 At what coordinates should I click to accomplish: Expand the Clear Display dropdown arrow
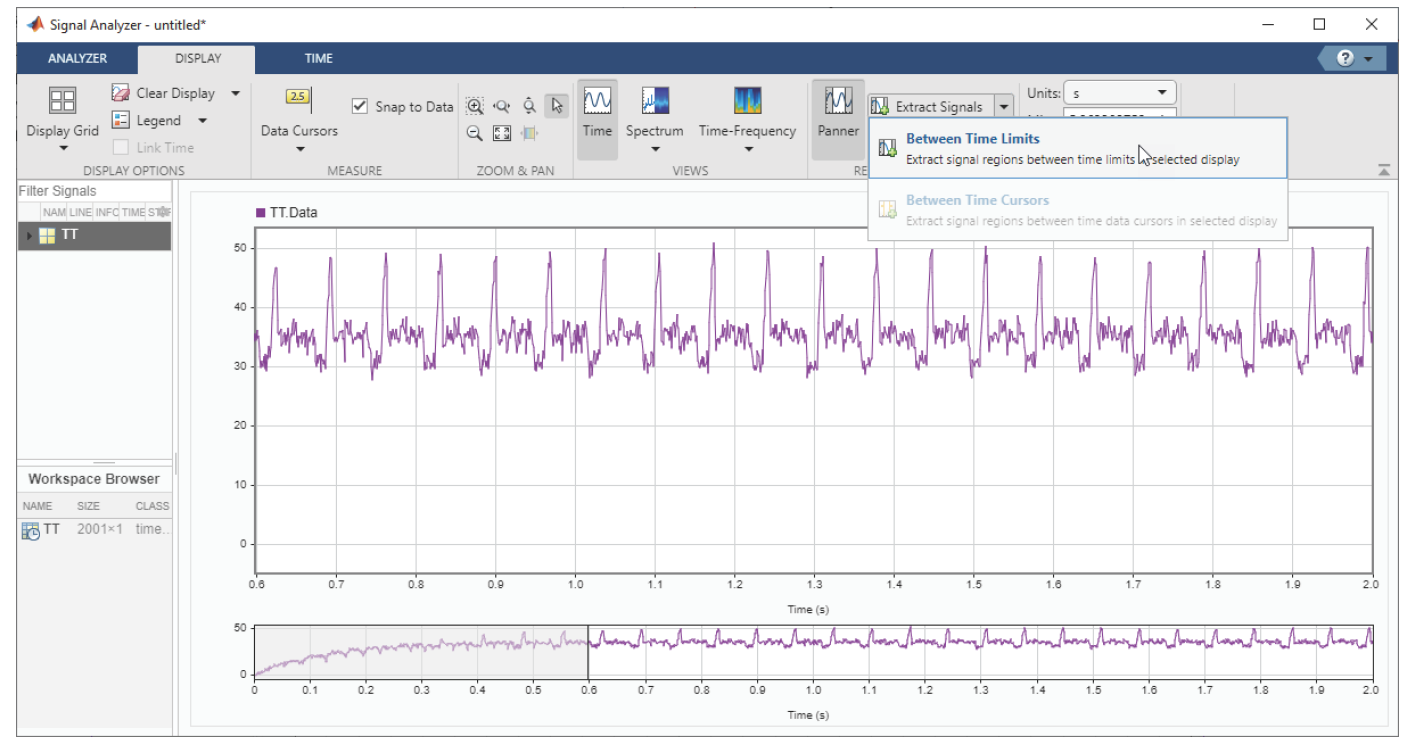click(x=236, y=93)
